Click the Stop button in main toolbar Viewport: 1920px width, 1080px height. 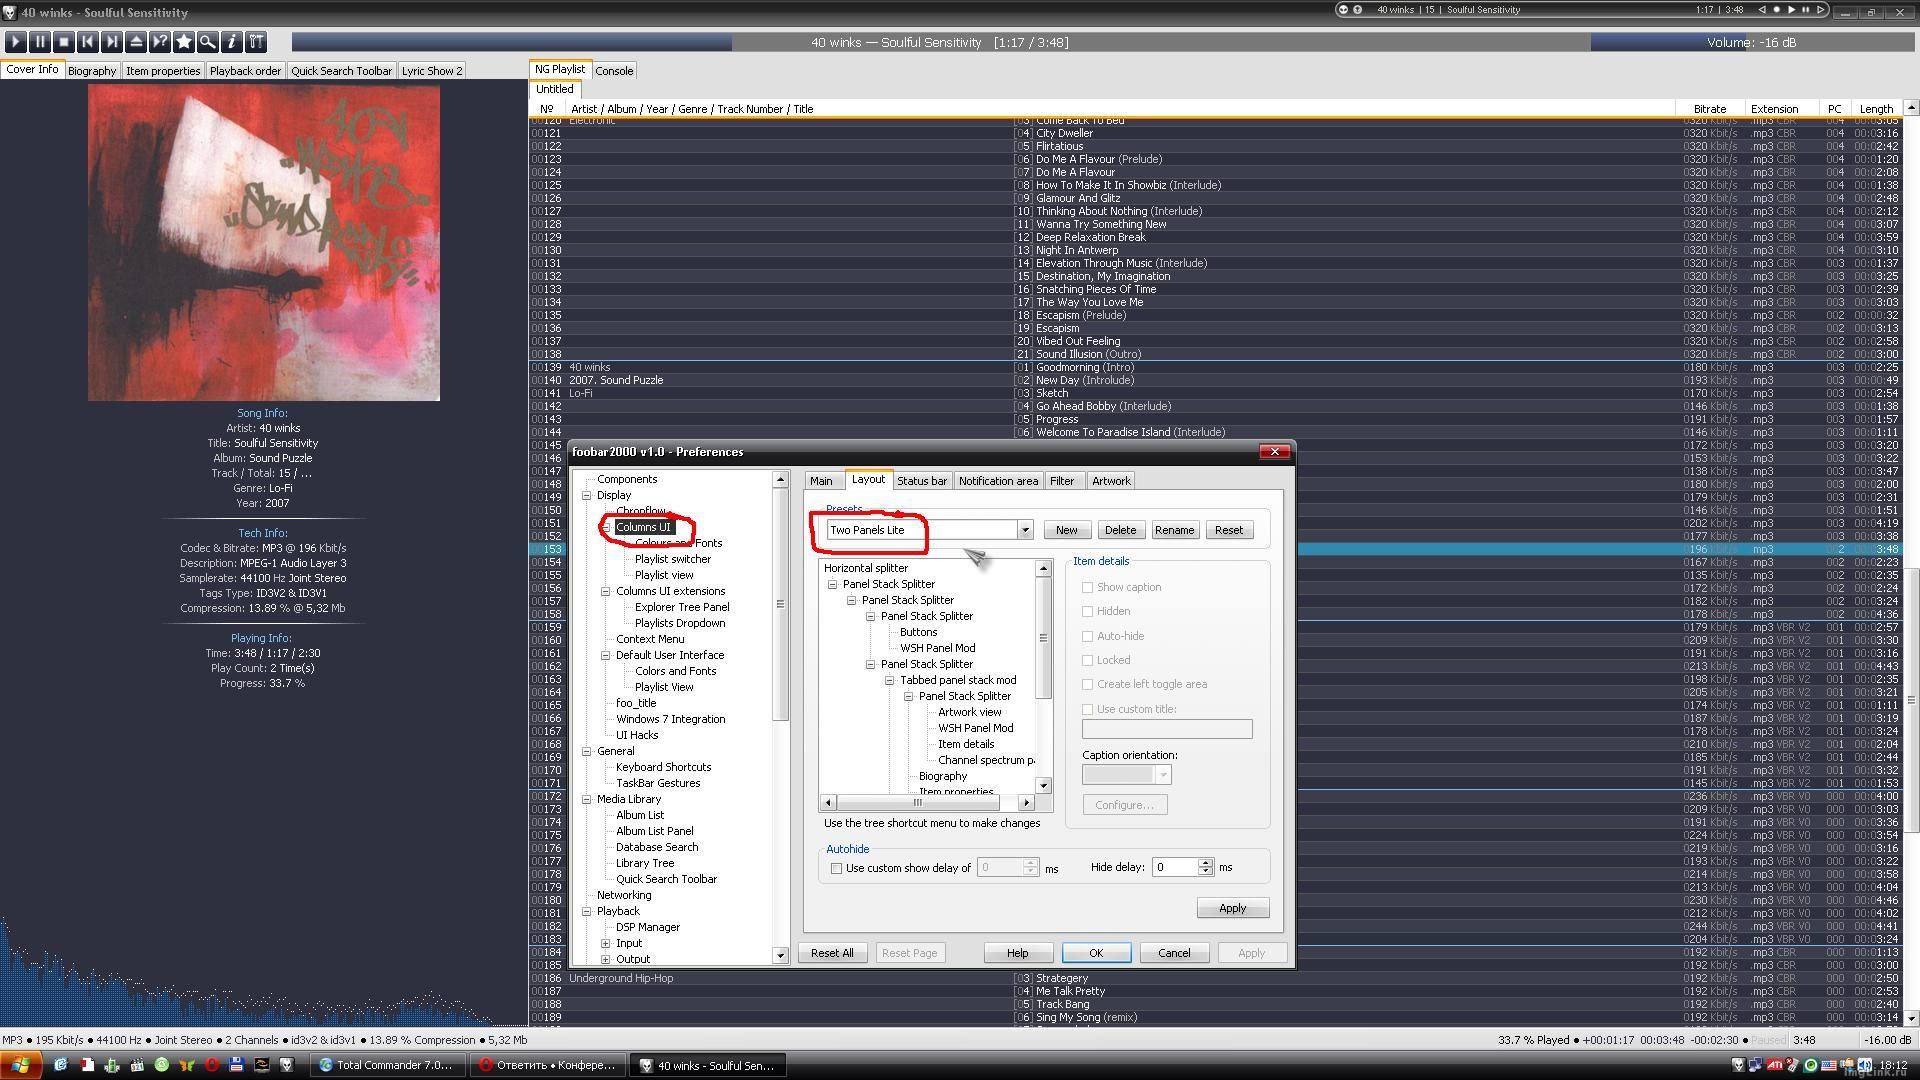coord(63,42)
